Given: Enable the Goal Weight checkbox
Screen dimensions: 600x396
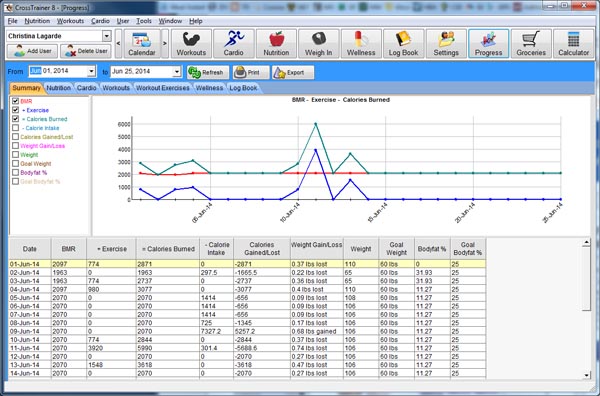Looking at the screenshot, I should pyautogui.click(x=16, y=163).
